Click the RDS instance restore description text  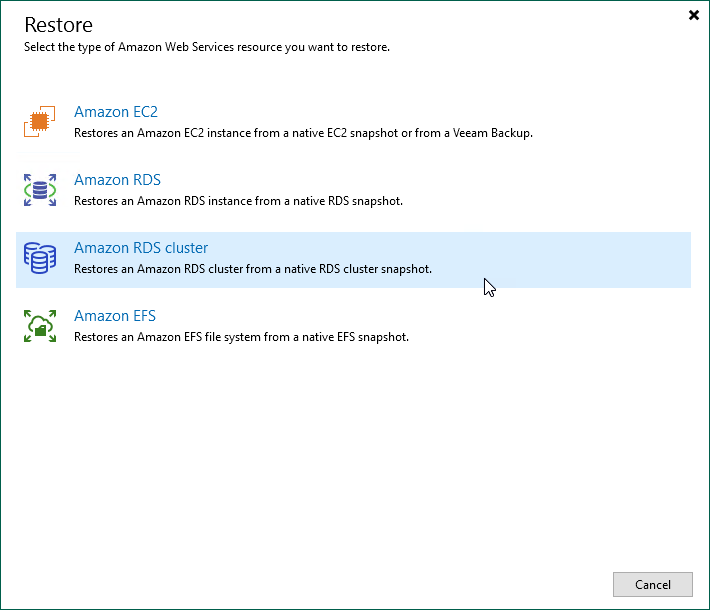238,201
